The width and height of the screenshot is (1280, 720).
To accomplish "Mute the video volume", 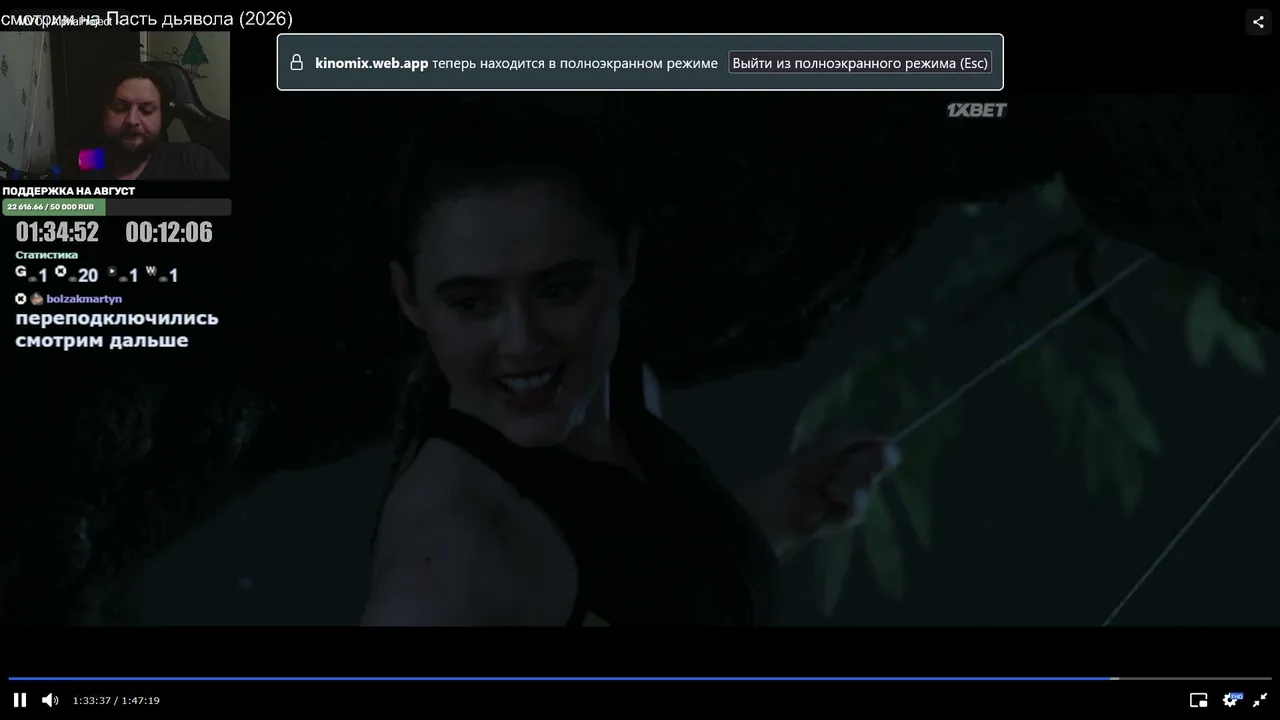I will tap(50, 700).
